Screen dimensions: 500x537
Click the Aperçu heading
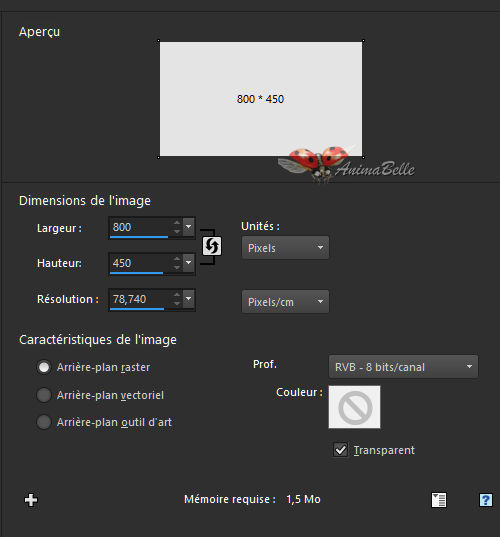[x=39, y=32]
